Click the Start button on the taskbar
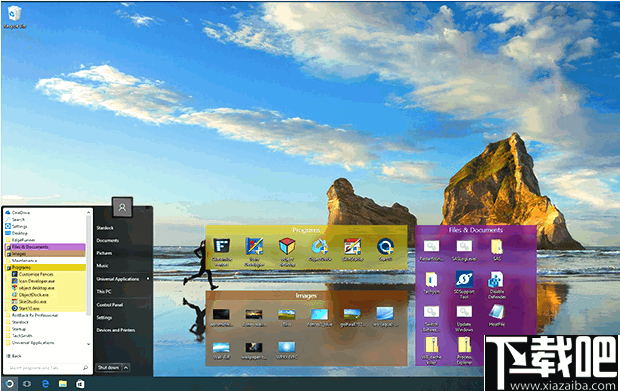 [x=9, y=383]
